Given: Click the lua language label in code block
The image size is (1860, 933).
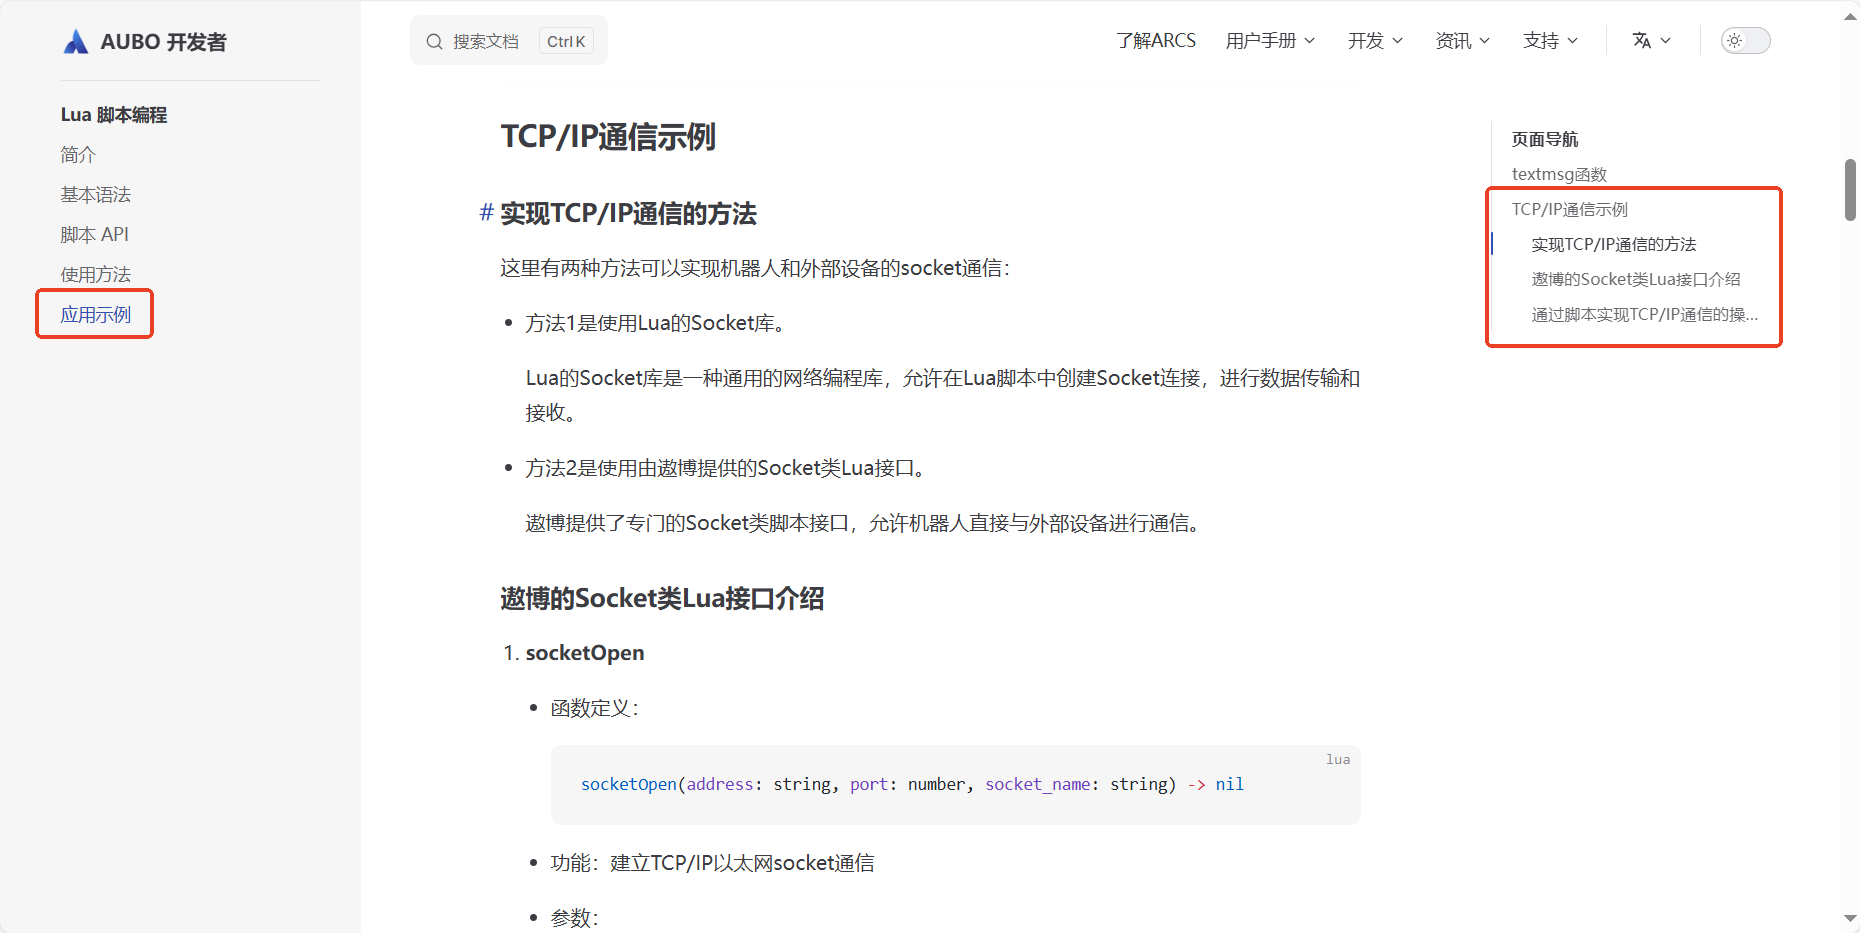Looking at the screenshot, I should [1338, 759].
